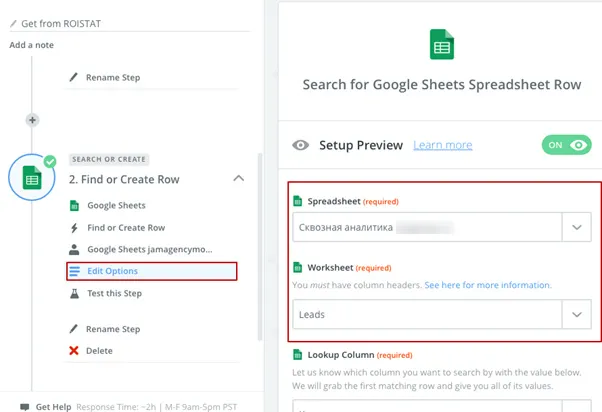602x412 pixels.
Task: Click the account person icon
Action: pyautogui.click(x=74, y=250)
